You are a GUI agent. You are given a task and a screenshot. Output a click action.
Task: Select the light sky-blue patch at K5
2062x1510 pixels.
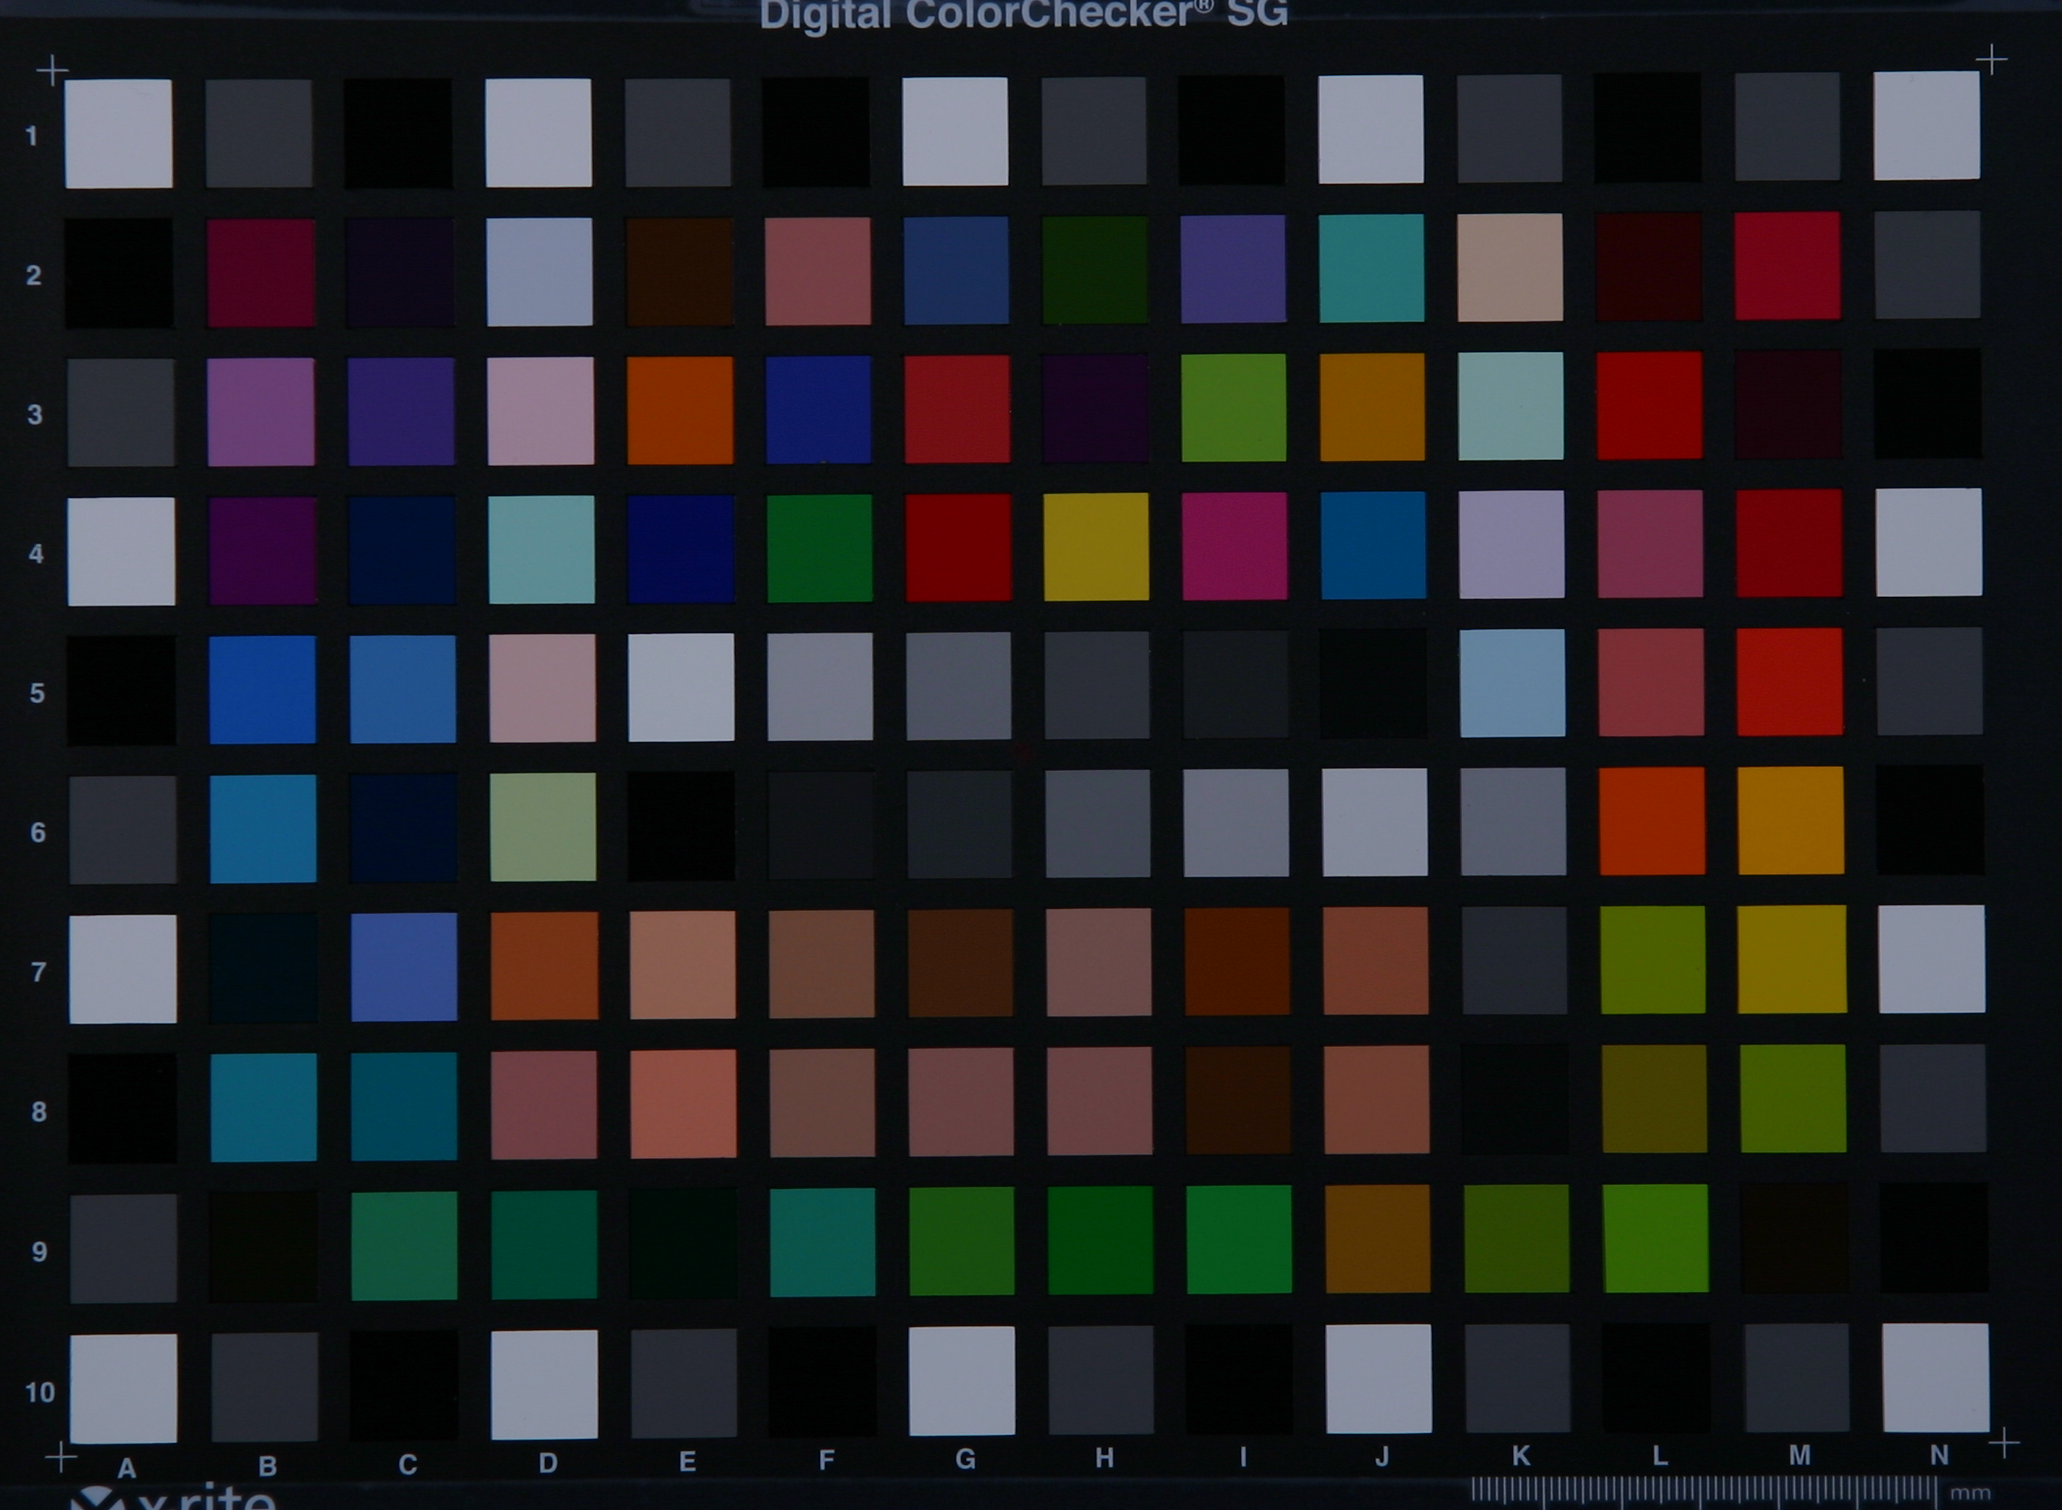[1512, 683]
